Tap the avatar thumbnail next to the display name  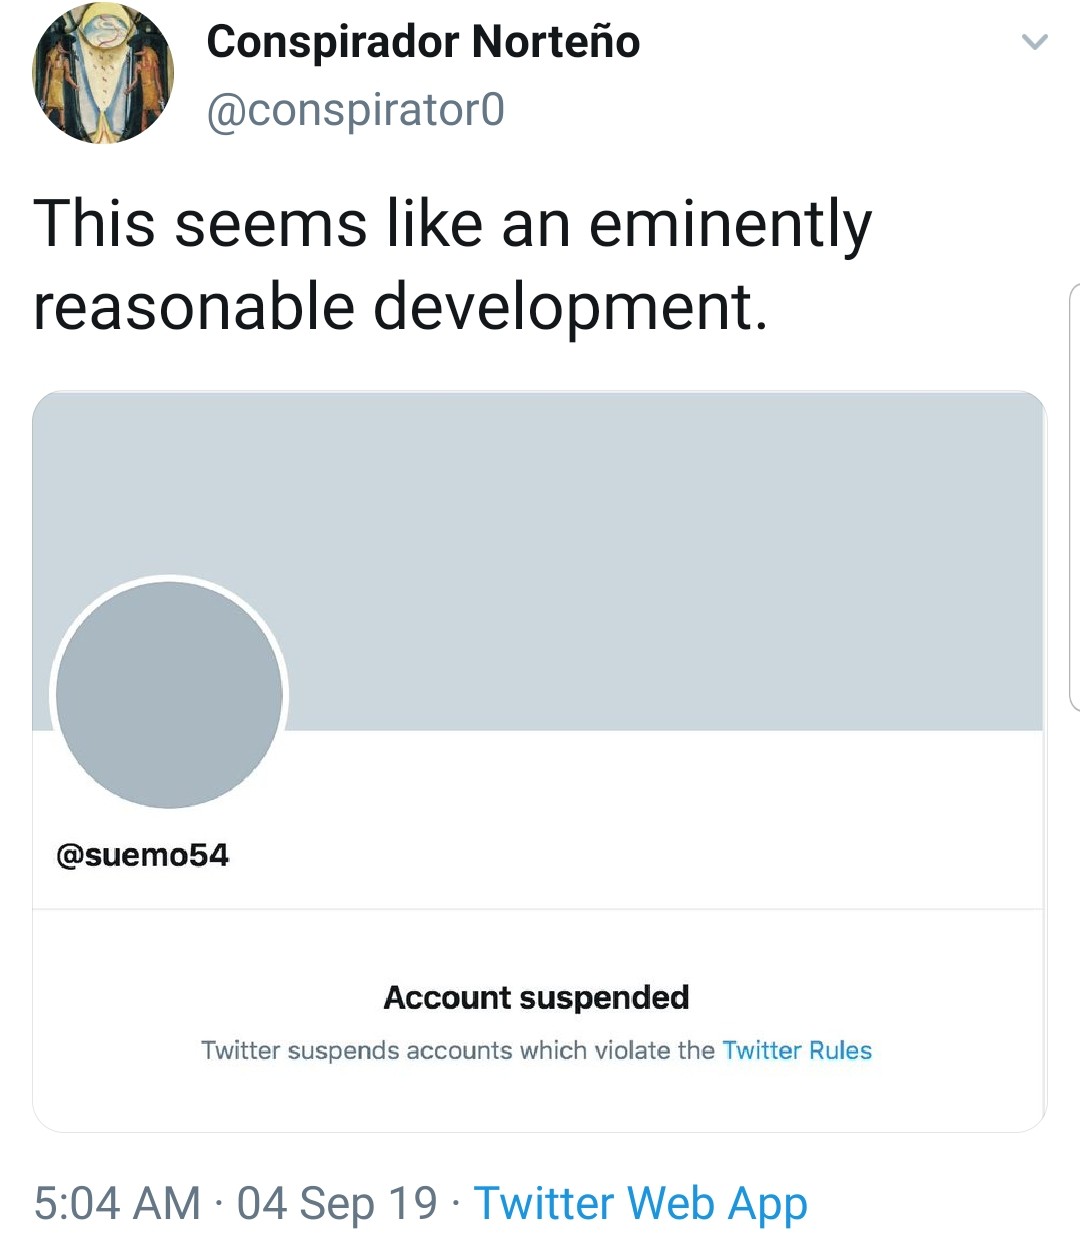point(102,70)
